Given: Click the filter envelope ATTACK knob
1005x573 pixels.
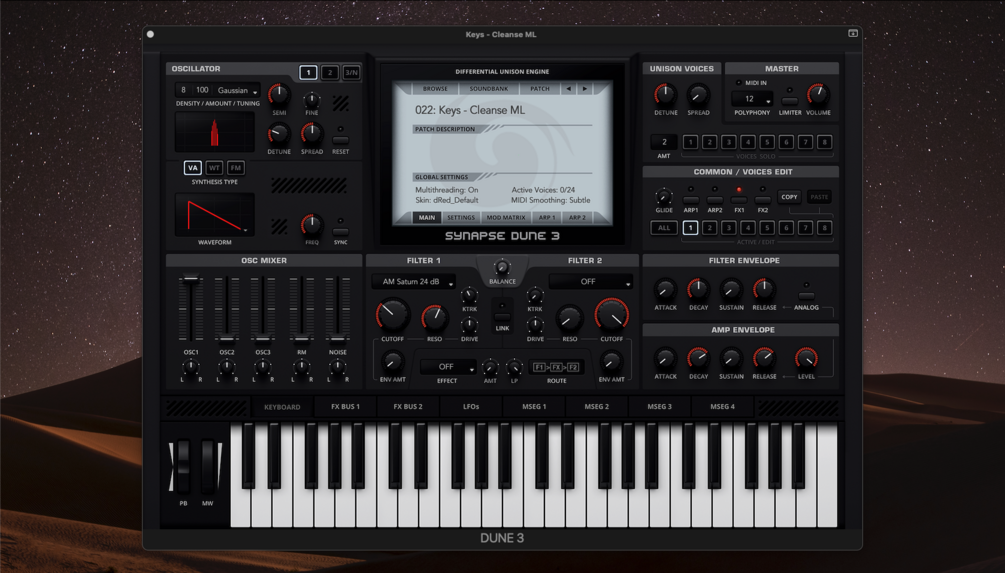Looking at the screenshot, I should [x=665, y=290].
